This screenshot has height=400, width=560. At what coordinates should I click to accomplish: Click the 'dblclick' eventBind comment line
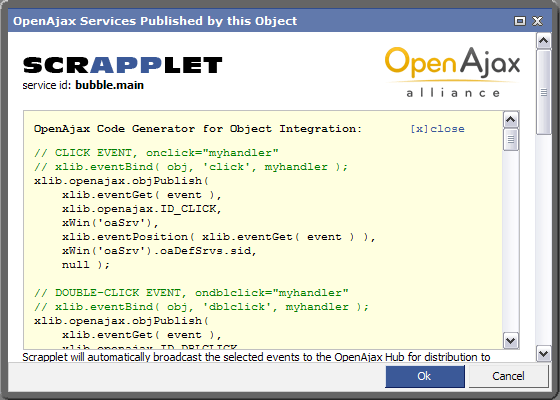tap(201, 307)
